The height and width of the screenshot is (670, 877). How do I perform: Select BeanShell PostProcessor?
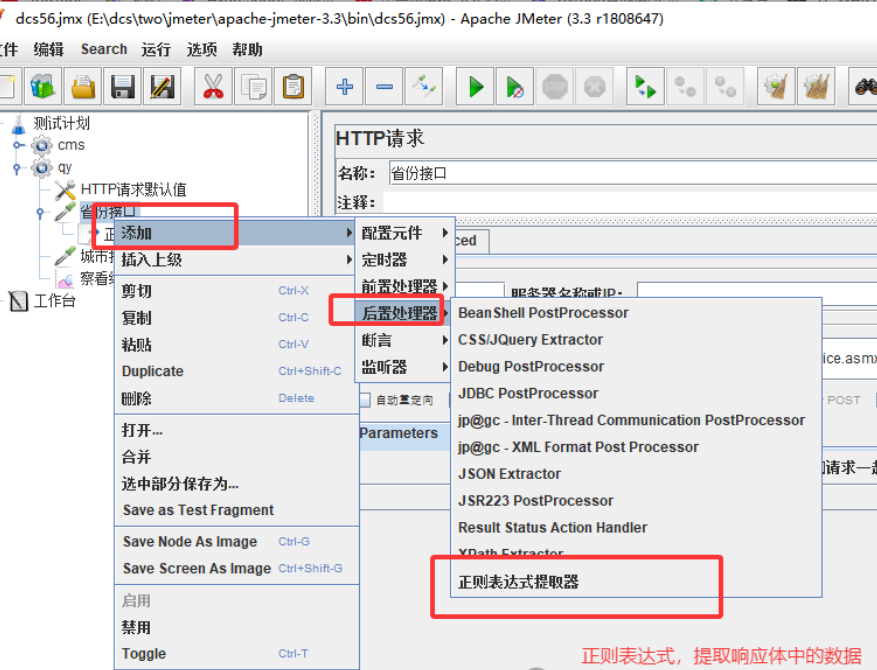[636, 313]
